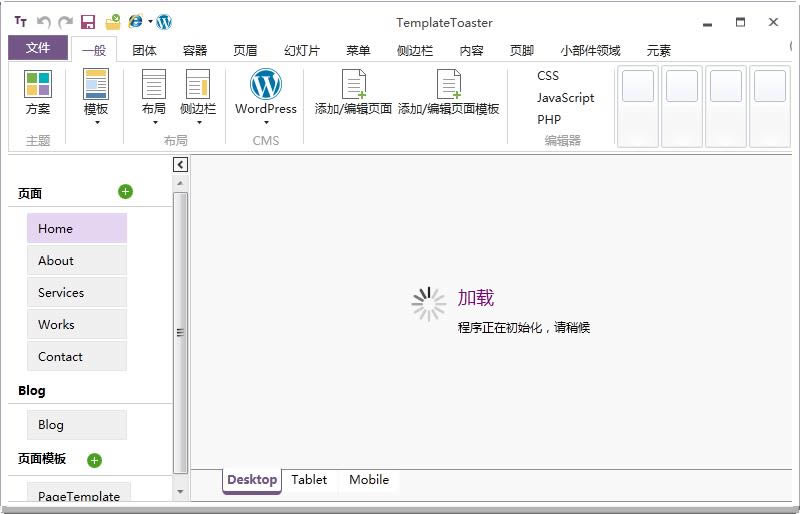
Task: Switch to the 页眉 ribbon tab
Action: point(245,51)
